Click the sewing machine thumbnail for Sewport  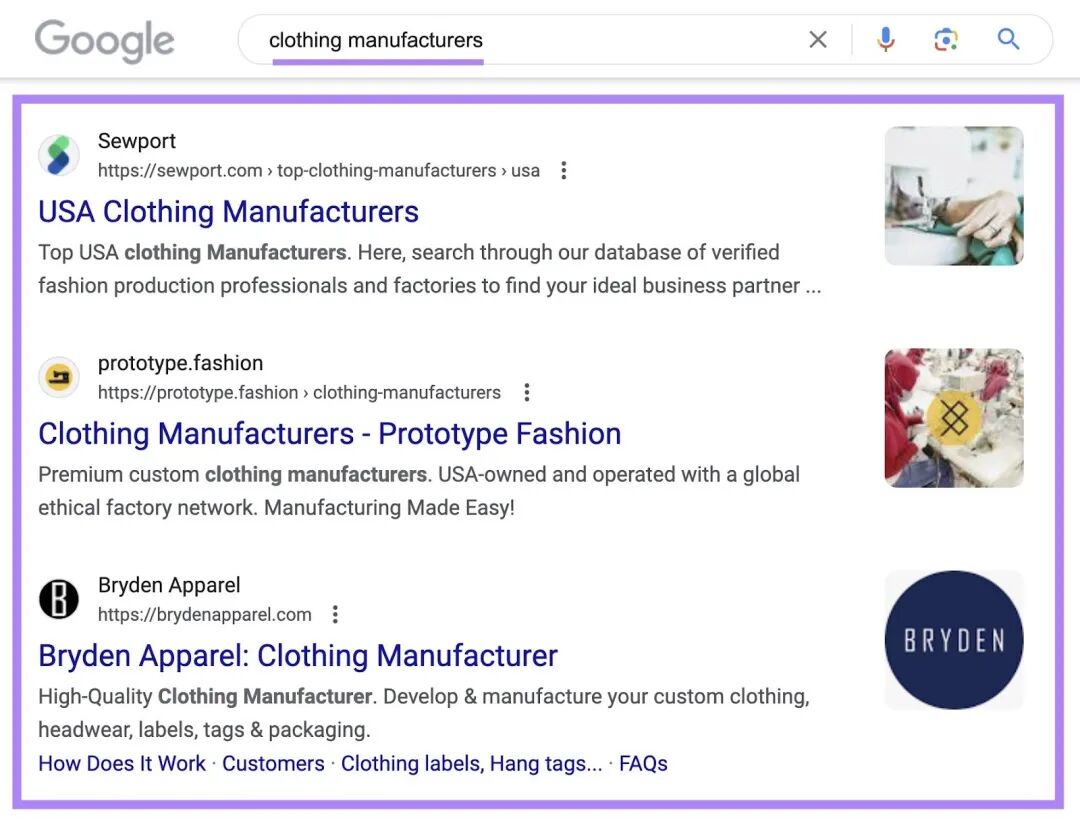click(954, 196)
